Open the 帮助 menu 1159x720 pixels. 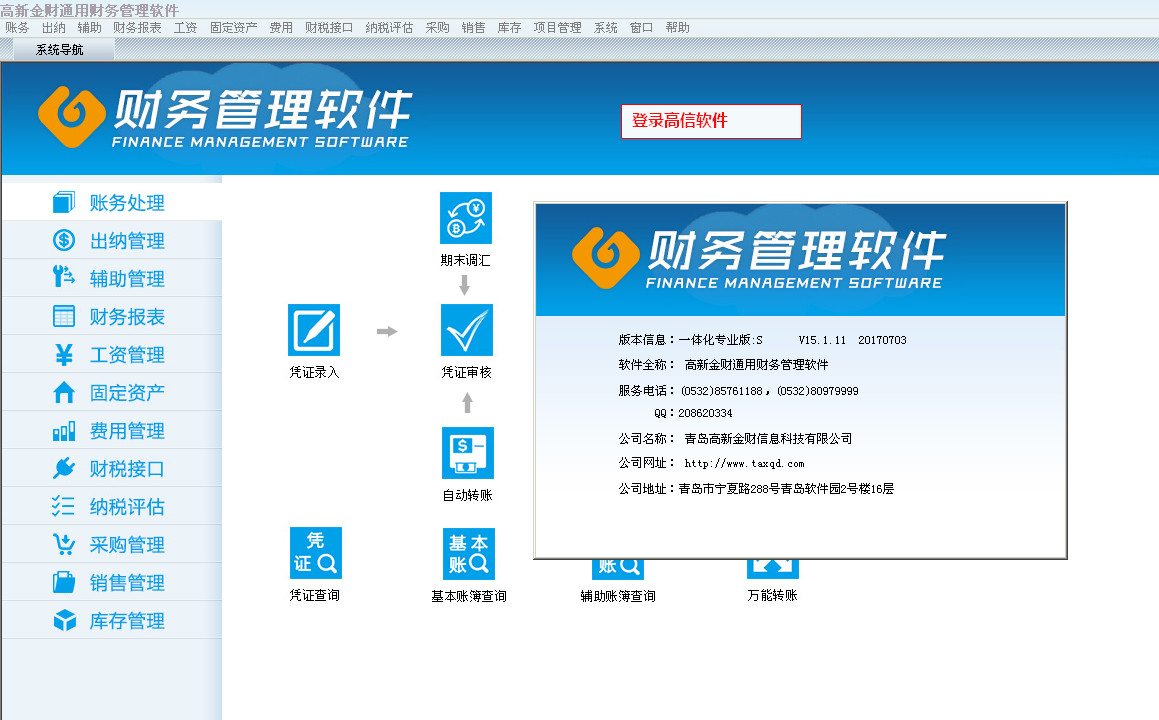(x=677, y=28)
